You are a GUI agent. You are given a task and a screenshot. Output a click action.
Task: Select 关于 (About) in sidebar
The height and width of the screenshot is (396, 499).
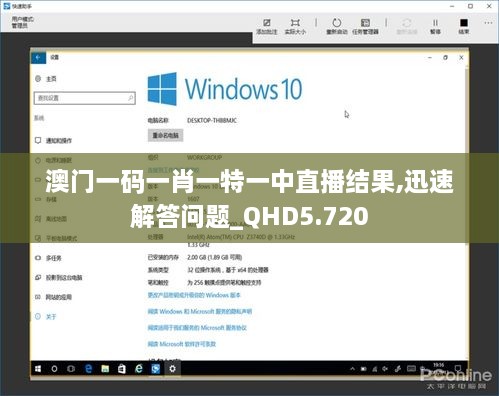click(x=46, y=316)
